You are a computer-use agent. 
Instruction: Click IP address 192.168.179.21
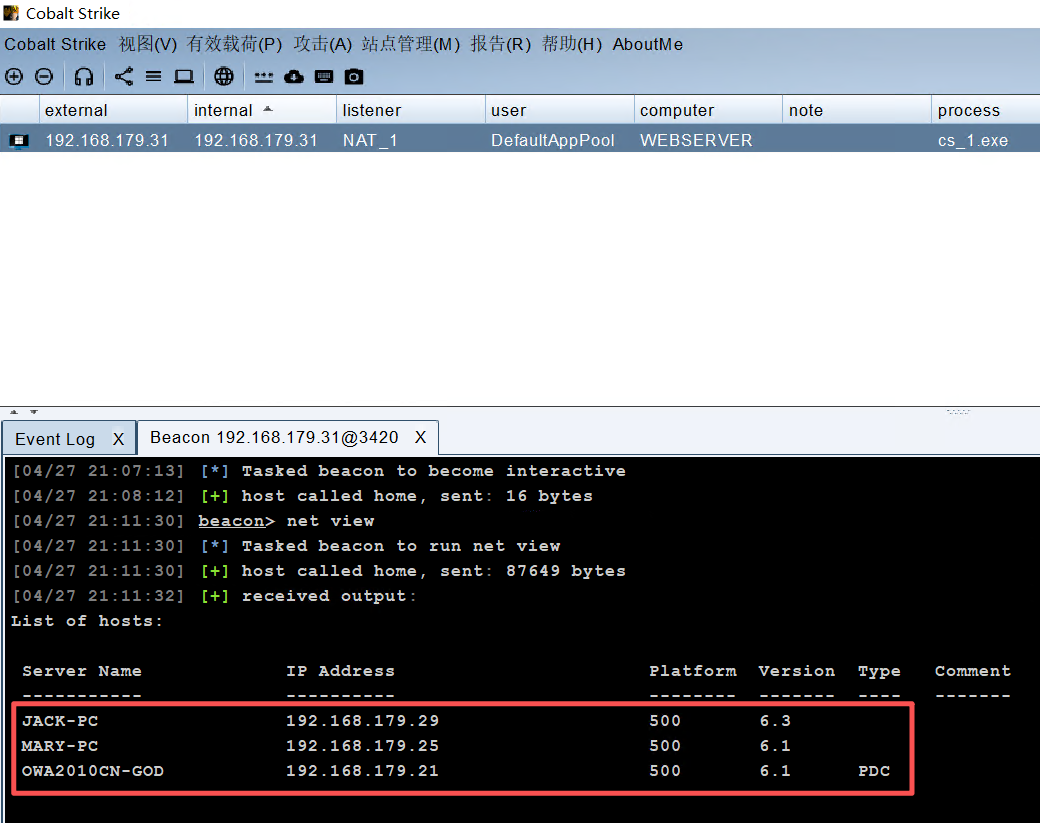point(362,771)
